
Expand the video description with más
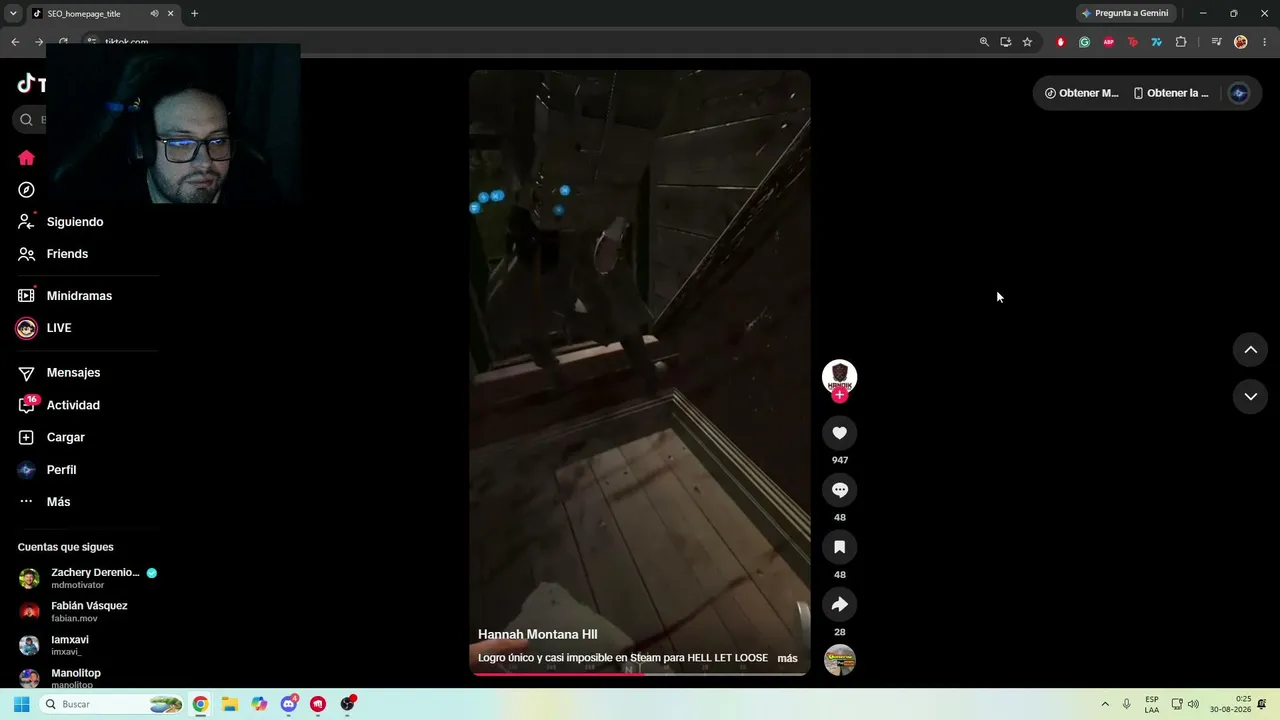[788, 658]
